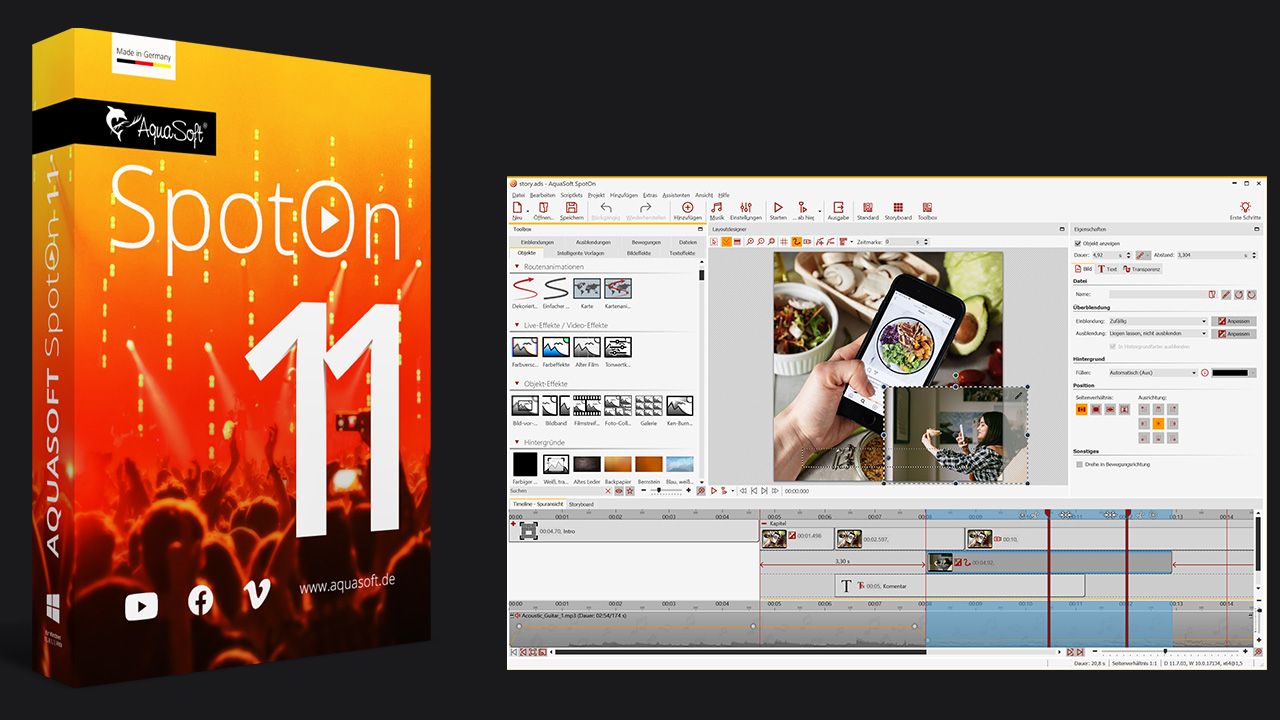Click the Speichern save icon
Image resolution: width=1280 pixels, height=720 pixels.
(571, 210)
